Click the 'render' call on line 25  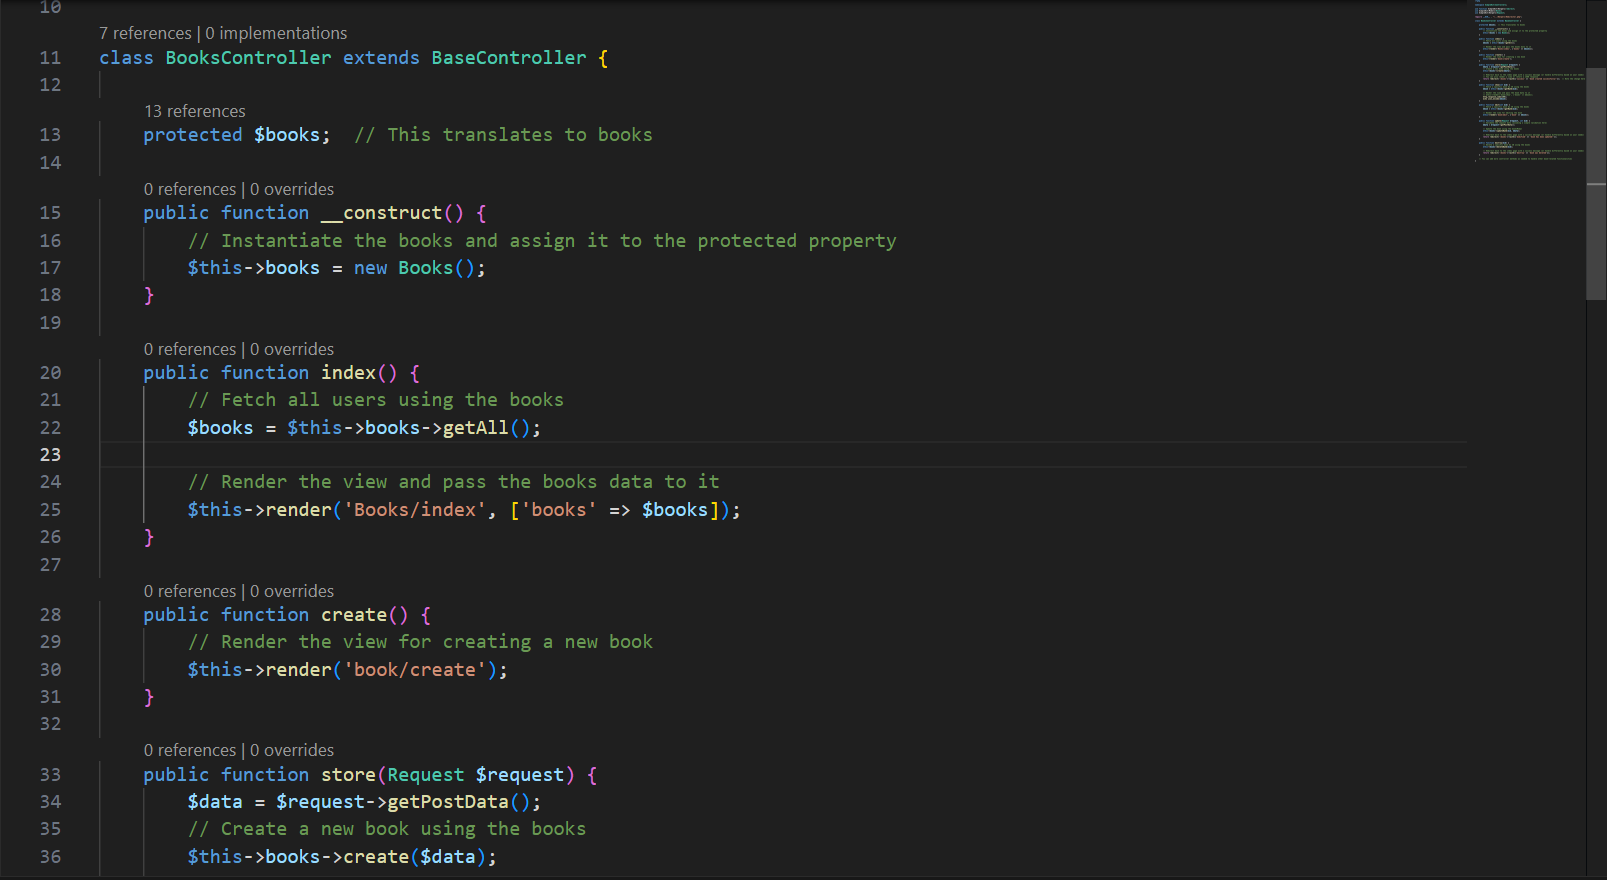coord(298,510)
